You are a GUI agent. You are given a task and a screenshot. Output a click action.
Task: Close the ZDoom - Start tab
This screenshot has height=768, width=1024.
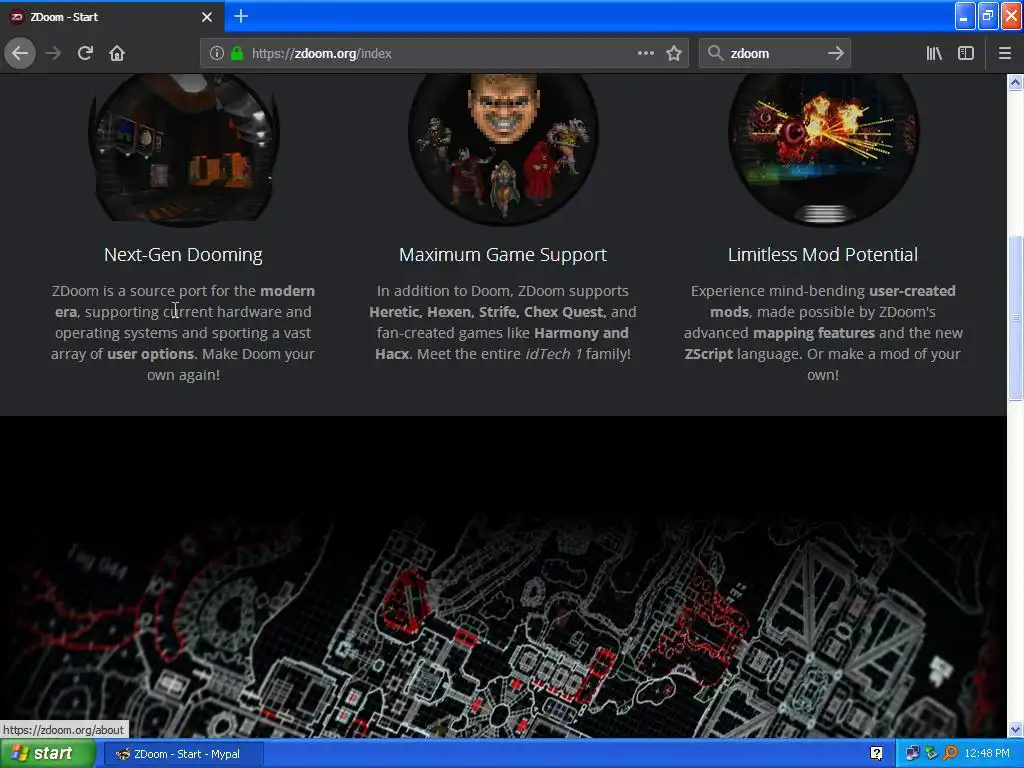[x=207, y=17]
